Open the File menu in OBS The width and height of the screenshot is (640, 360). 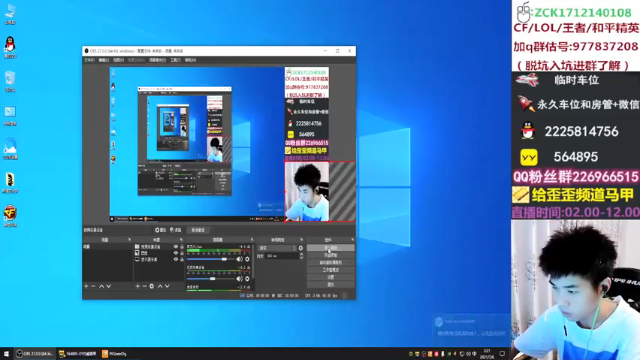89,60
